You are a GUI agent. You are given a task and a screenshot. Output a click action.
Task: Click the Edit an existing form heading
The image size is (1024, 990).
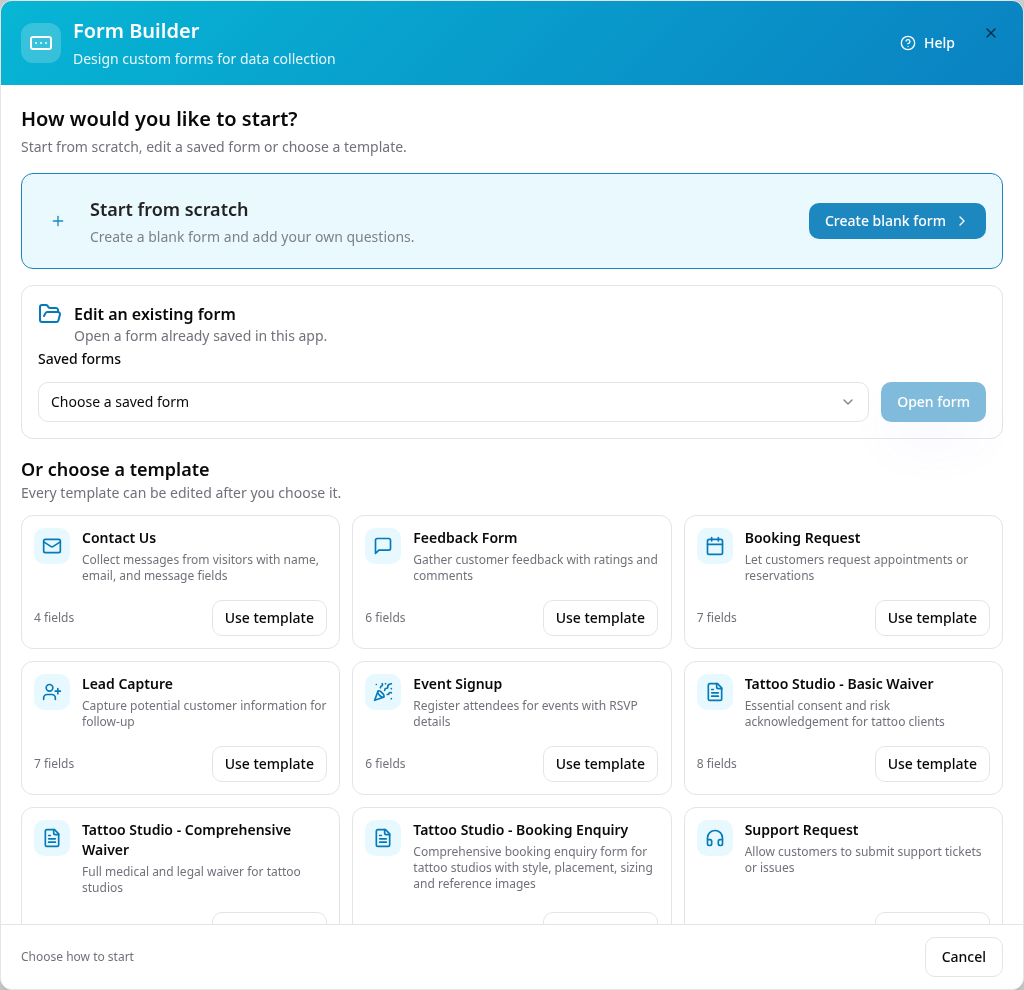(155, 314)
